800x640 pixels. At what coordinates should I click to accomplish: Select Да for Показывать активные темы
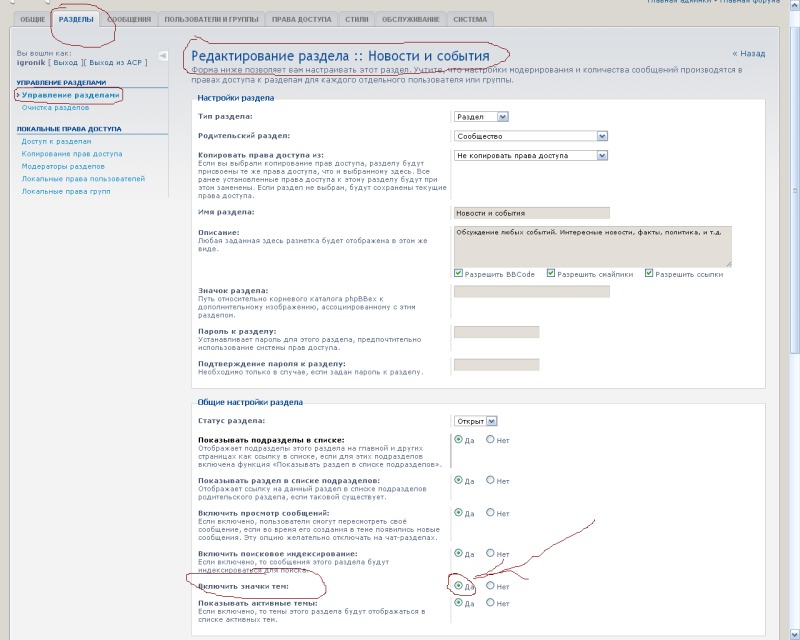459,604
